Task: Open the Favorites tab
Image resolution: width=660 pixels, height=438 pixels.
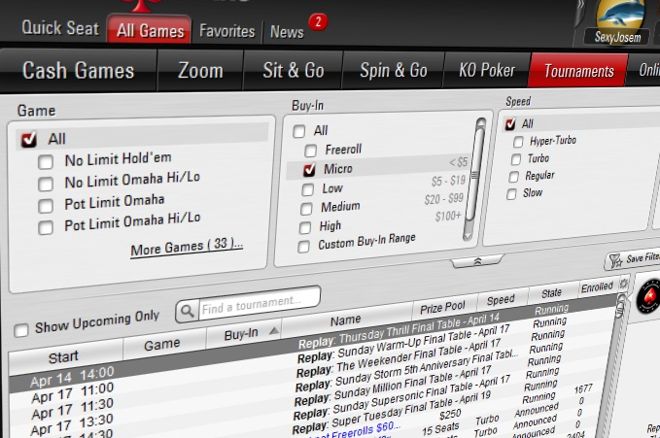Action: tap(227, 31)
